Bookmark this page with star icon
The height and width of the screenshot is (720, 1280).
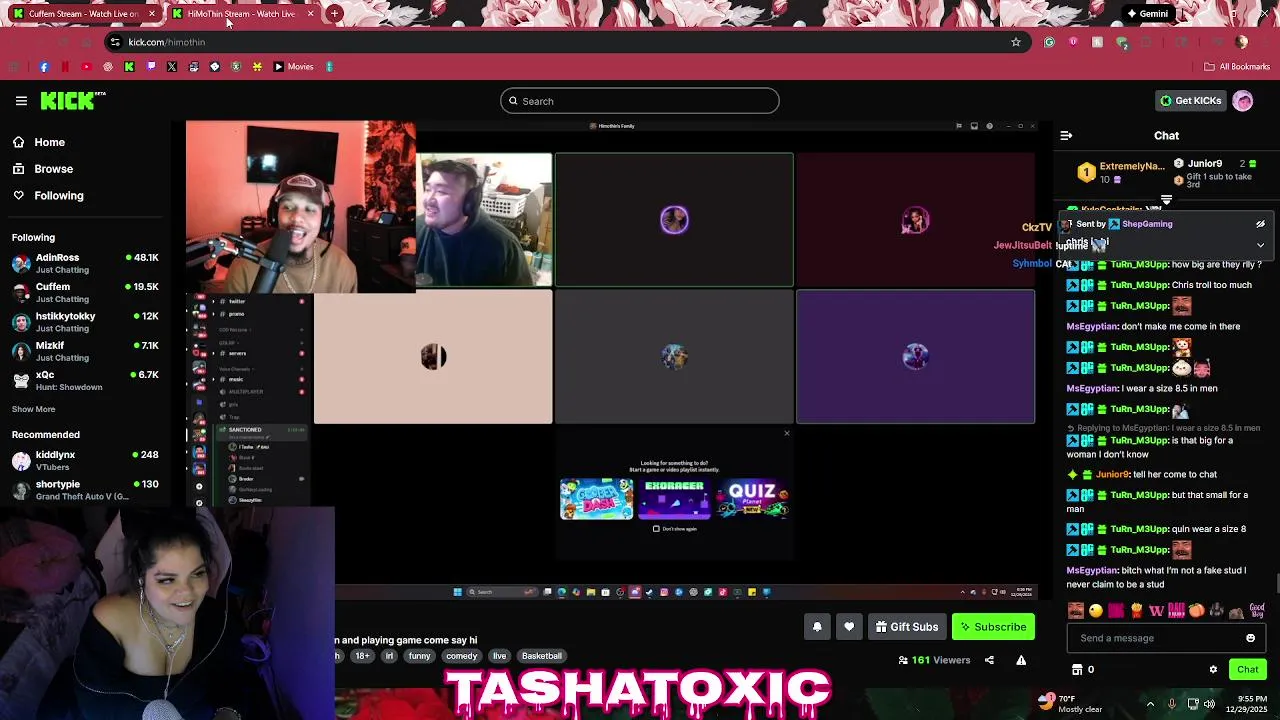click(1016, 42)
